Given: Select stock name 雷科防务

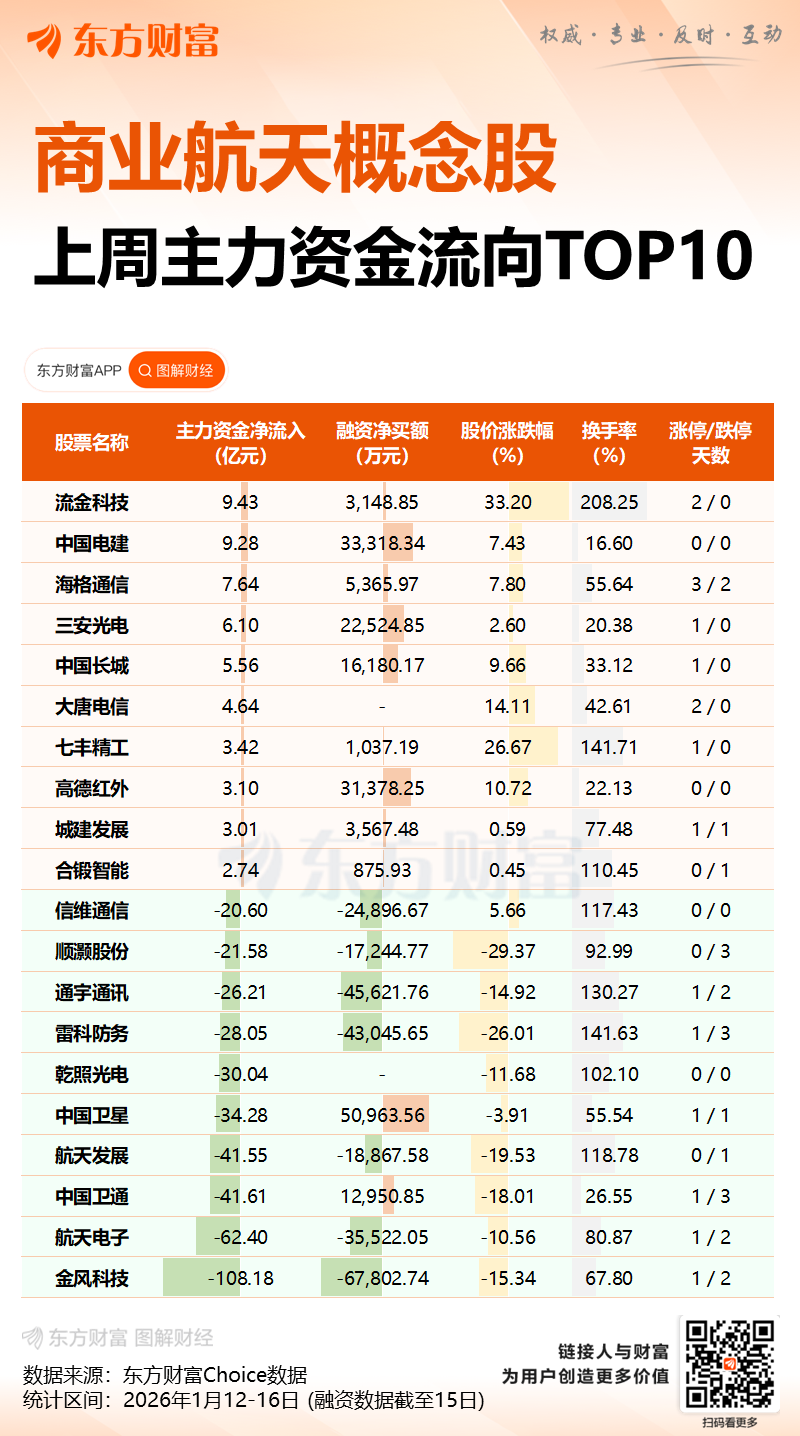Looking at the screenshot, I should [91, 1033].
